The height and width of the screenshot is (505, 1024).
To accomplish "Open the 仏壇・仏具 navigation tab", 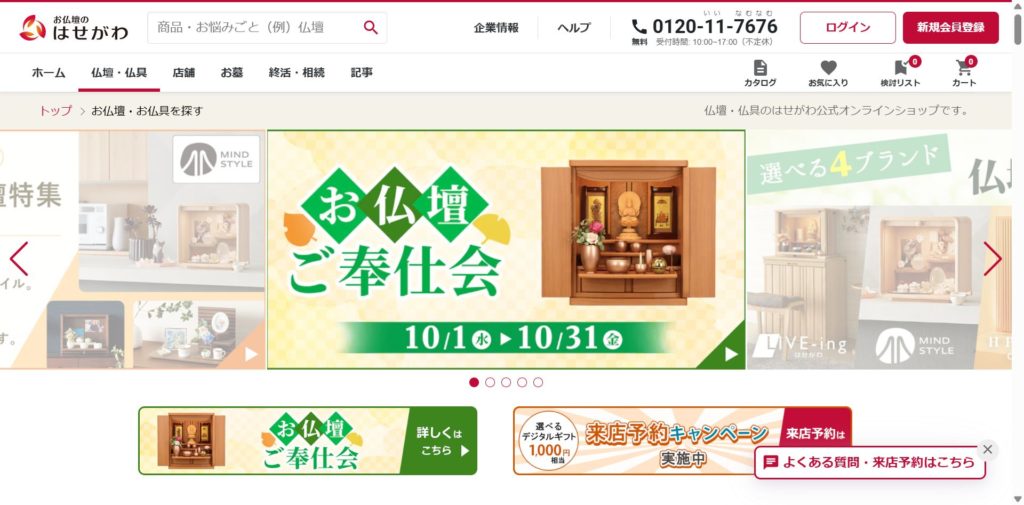I will pyautogui.click(x=119, y=73).
